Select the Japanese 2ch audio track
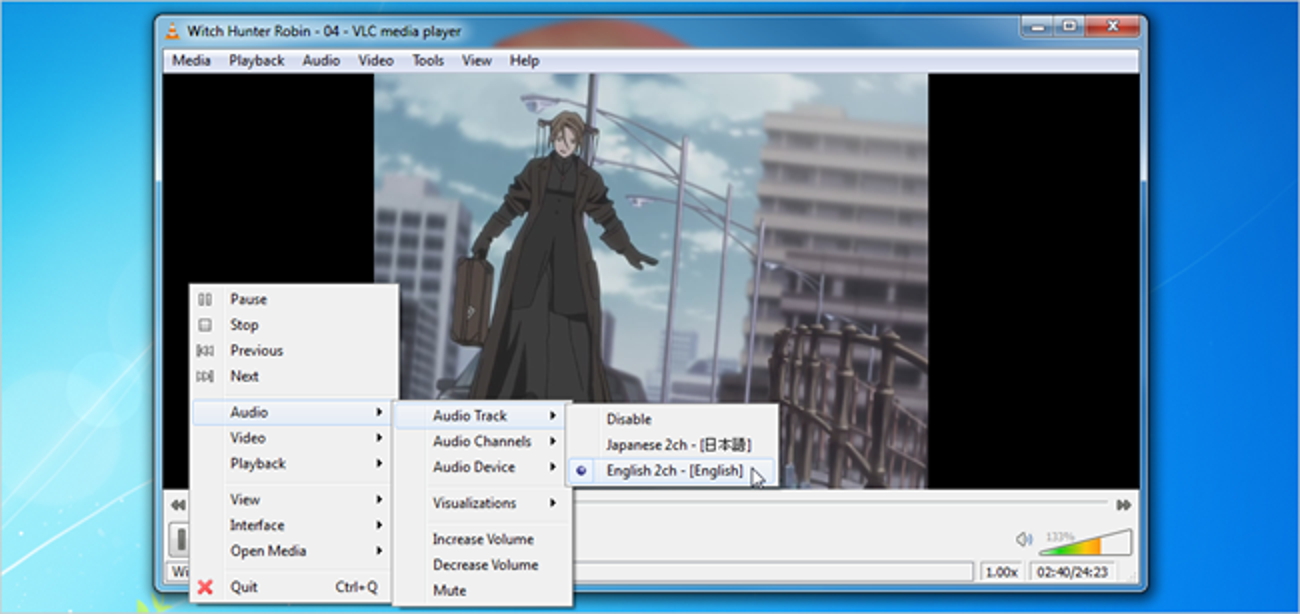Viewport: 1300px width, 614px height. point(678,445)
